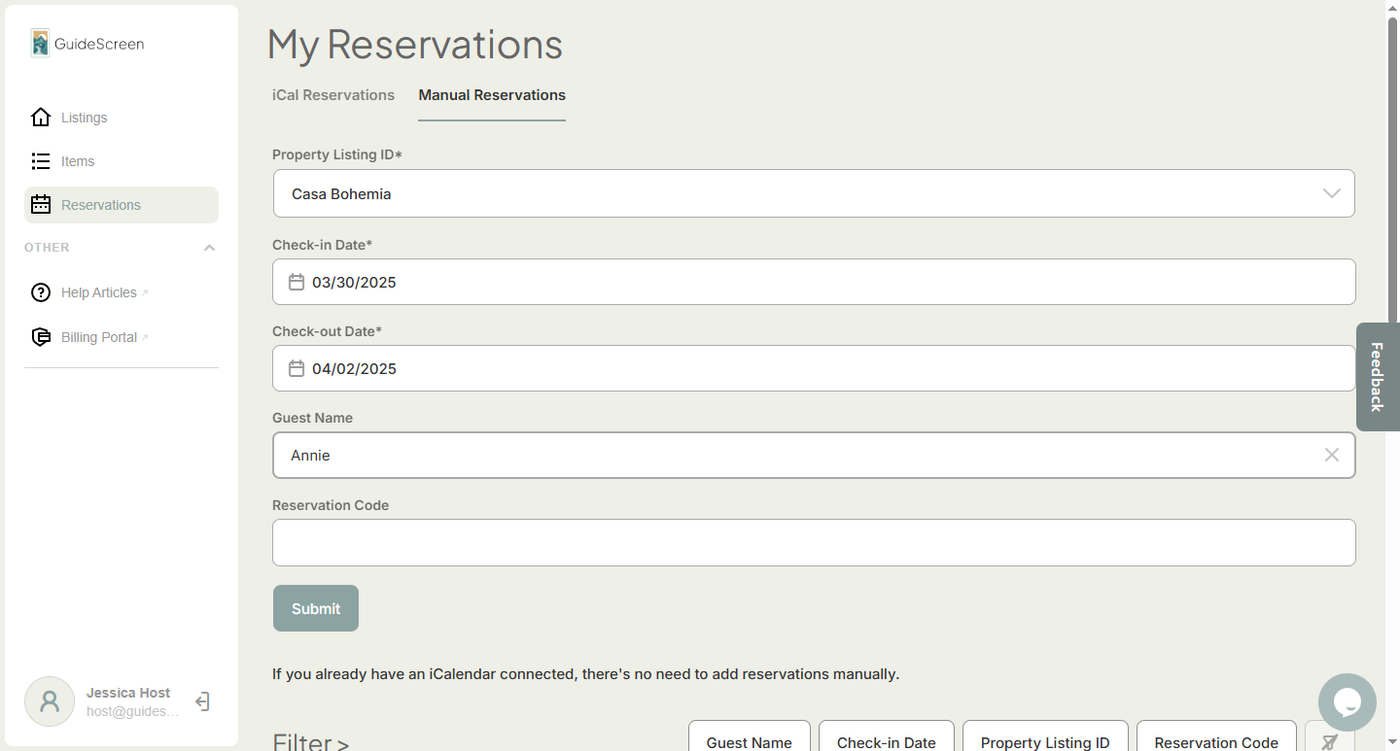Switch to the iCal Reservations tab
This screenshot has width=1400, height=751.
(333, 95)
